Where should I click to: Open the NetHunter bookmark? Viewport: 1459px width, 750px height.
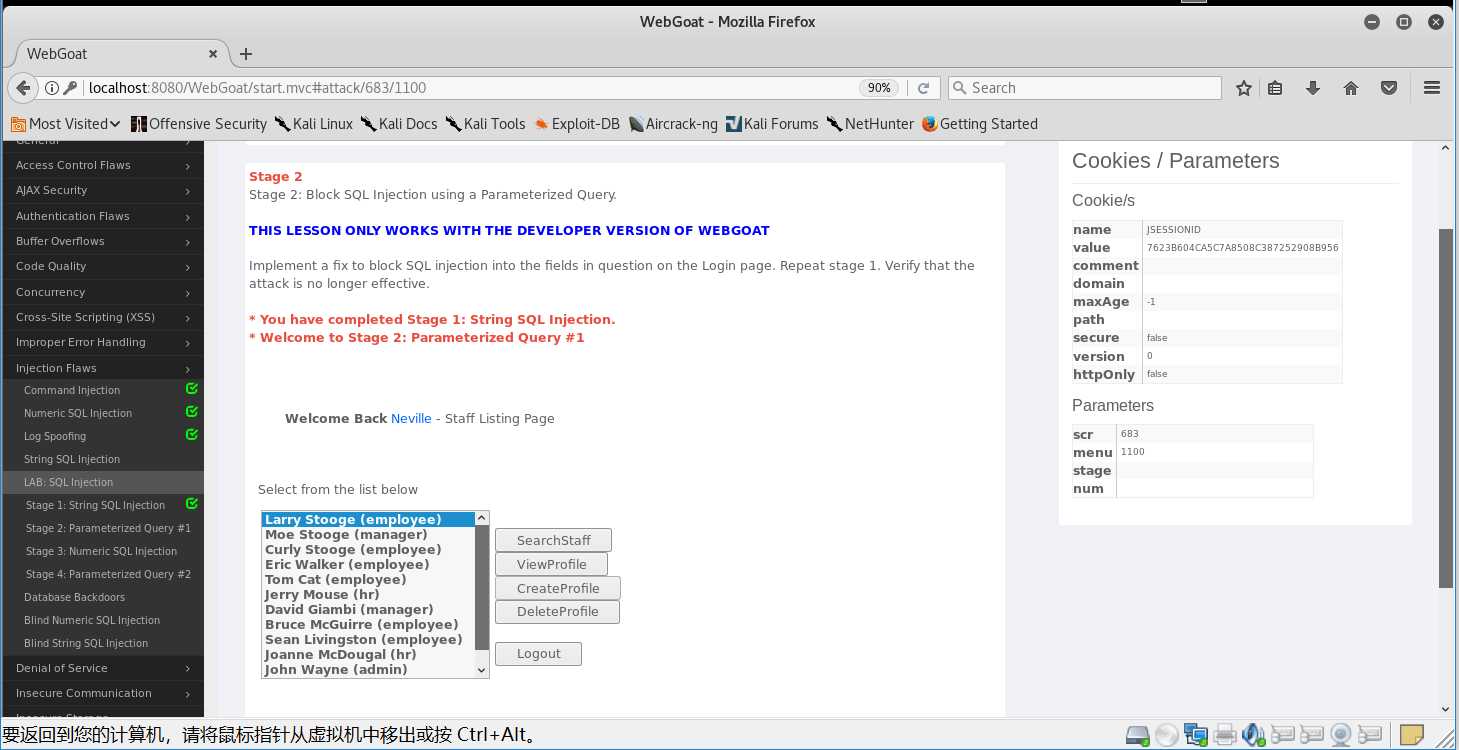point(870,124)
